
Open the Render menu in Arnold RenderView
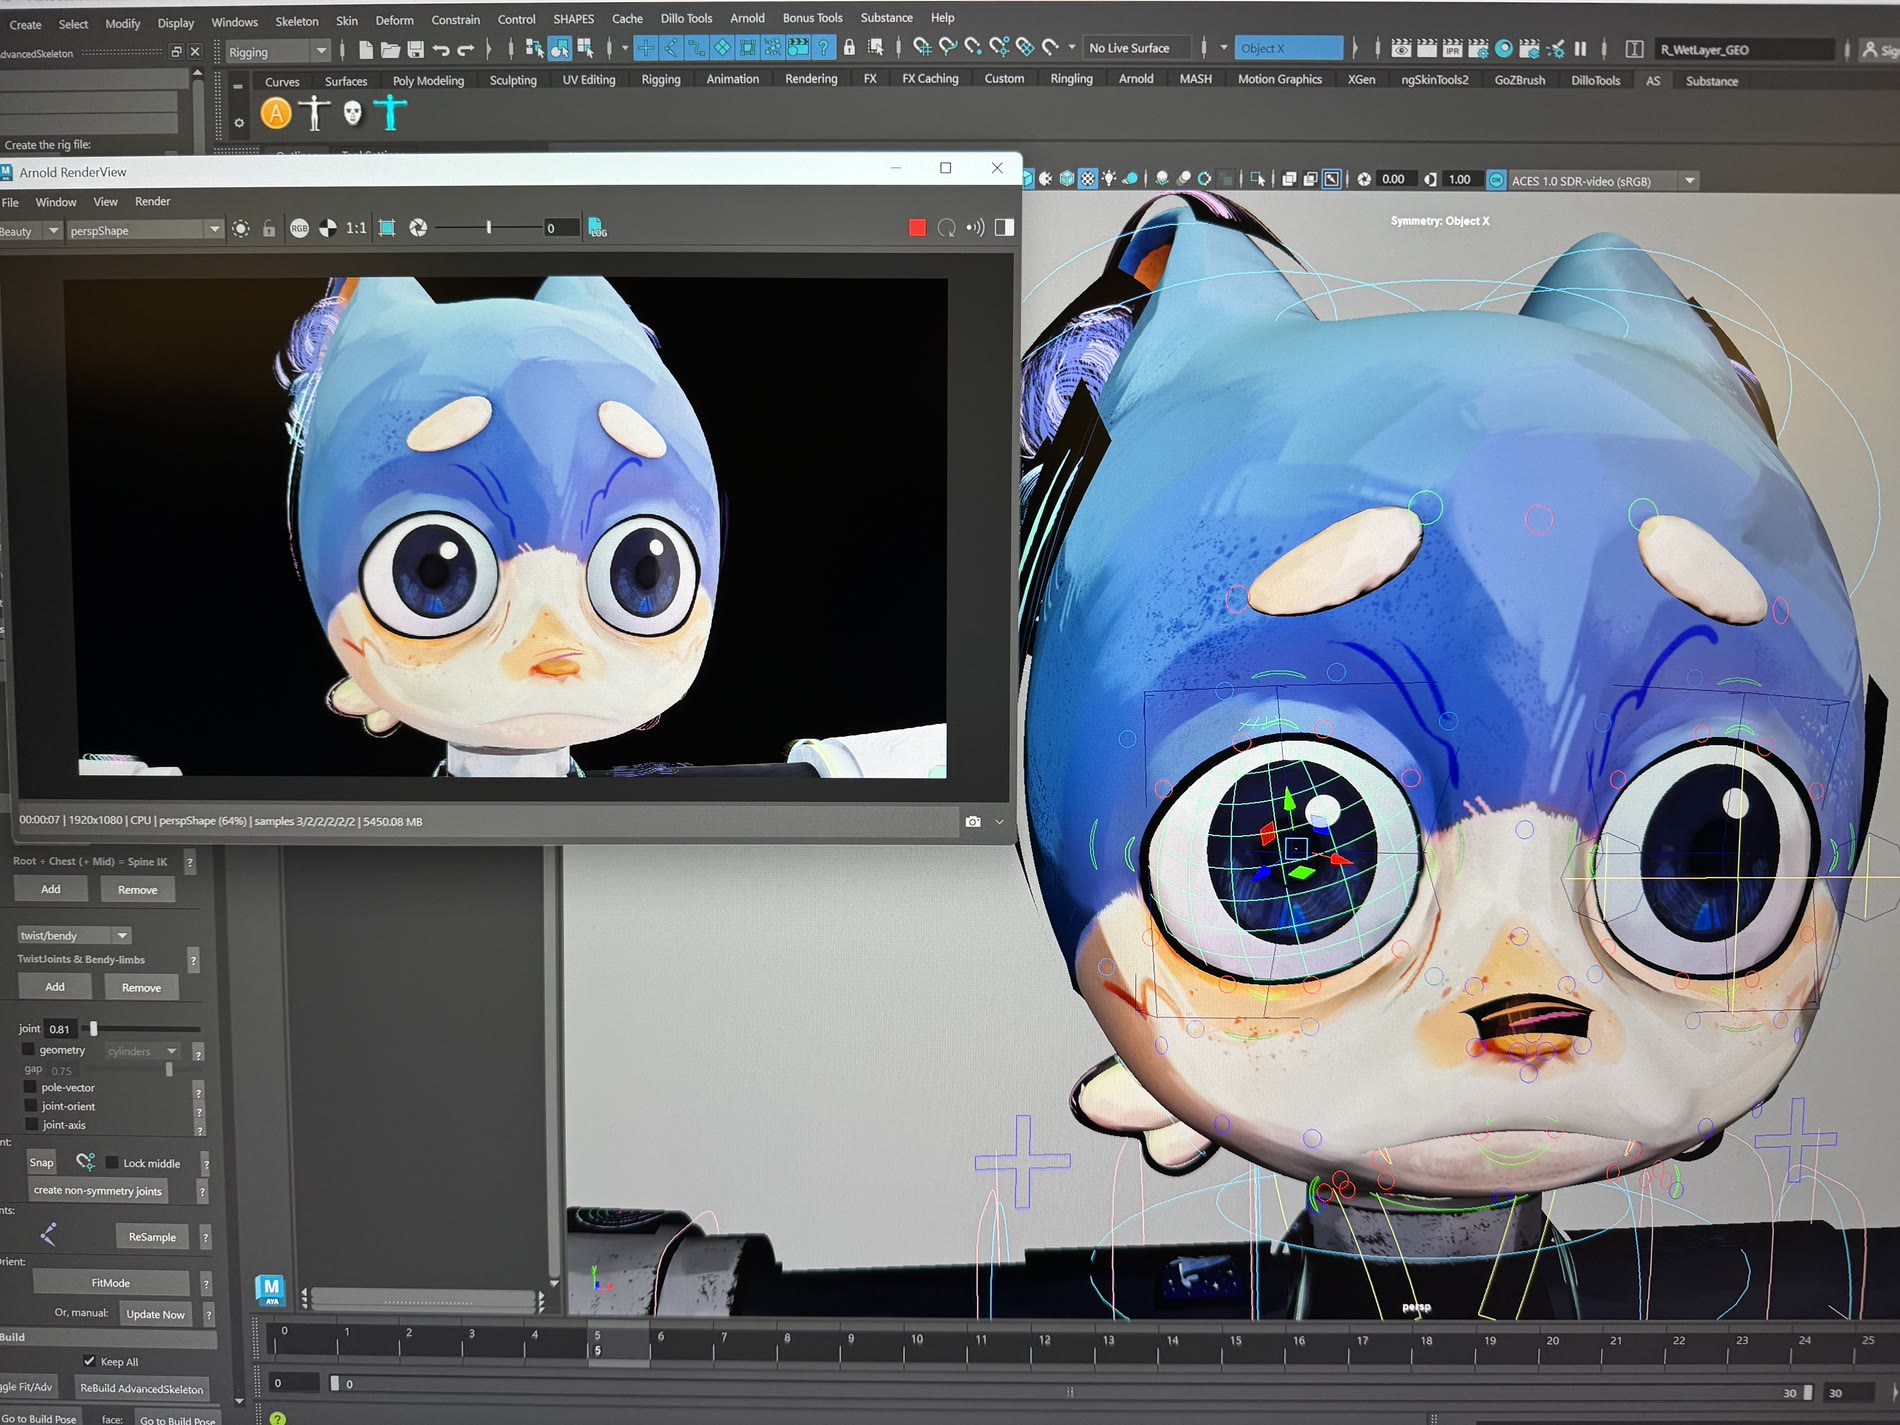click(x=152, y=201)
